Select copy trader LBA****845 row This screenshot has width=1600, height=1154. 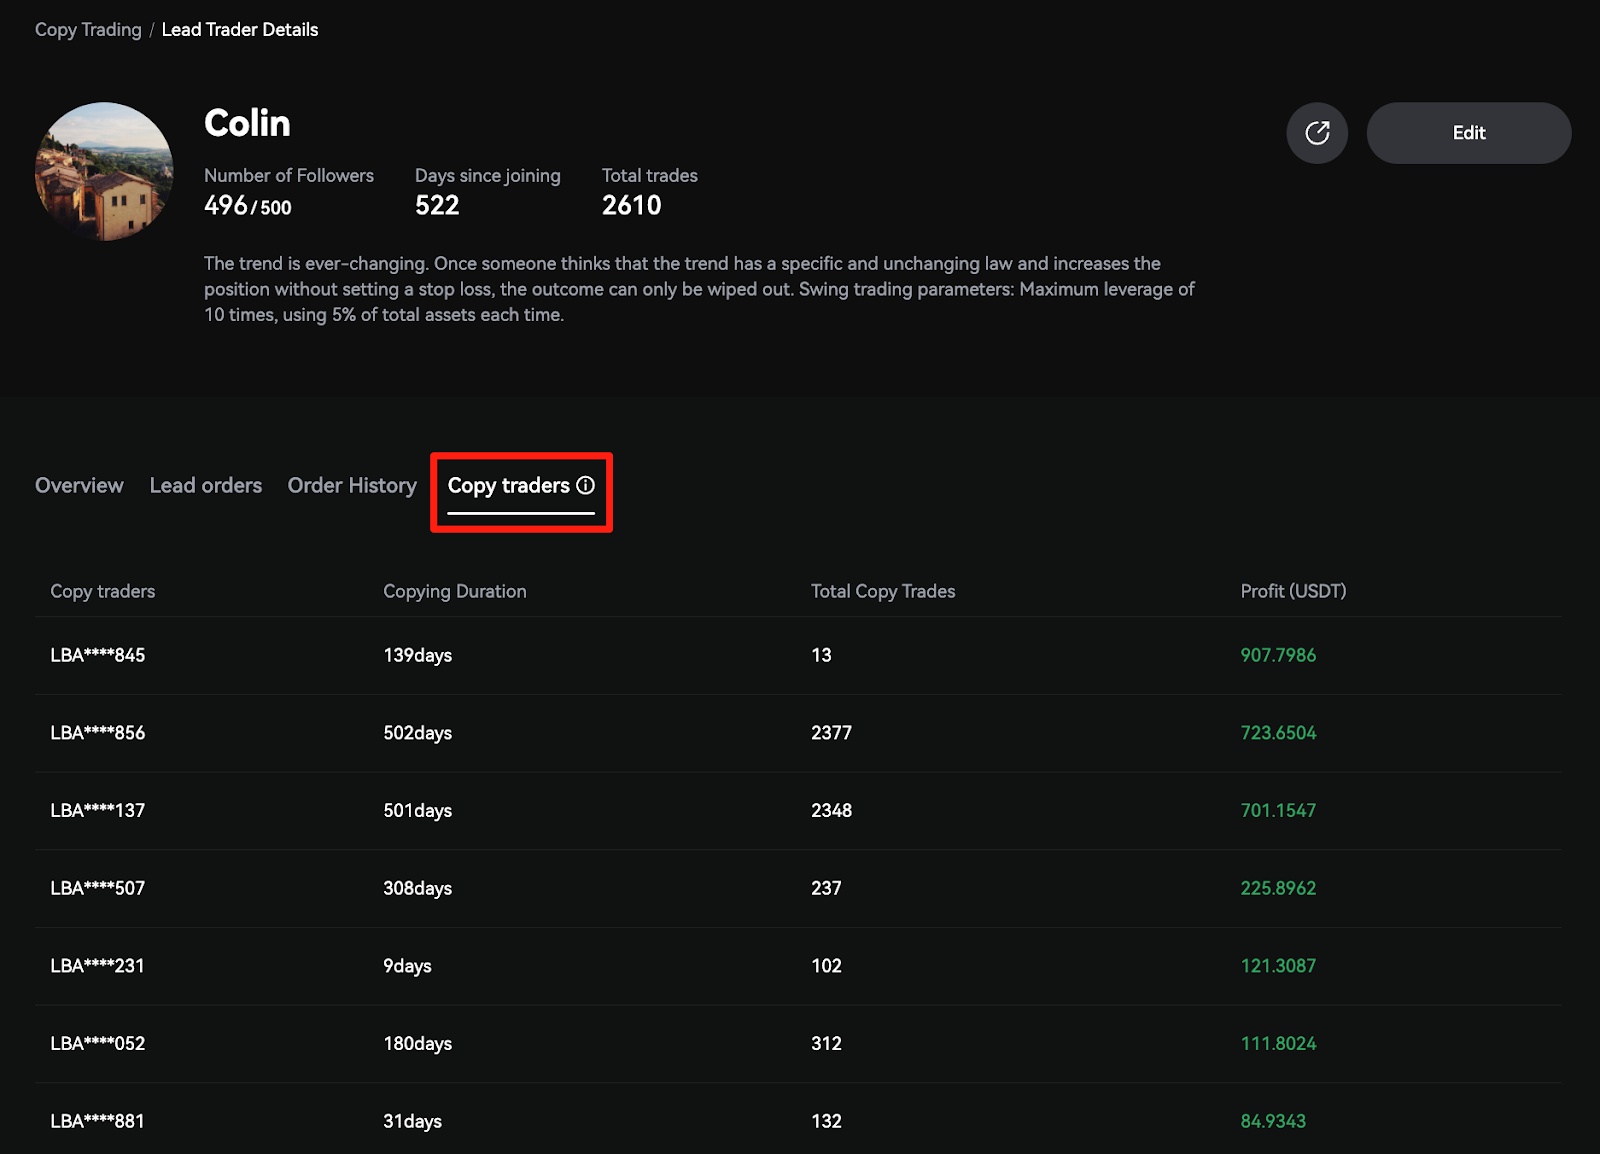(98, 655)
